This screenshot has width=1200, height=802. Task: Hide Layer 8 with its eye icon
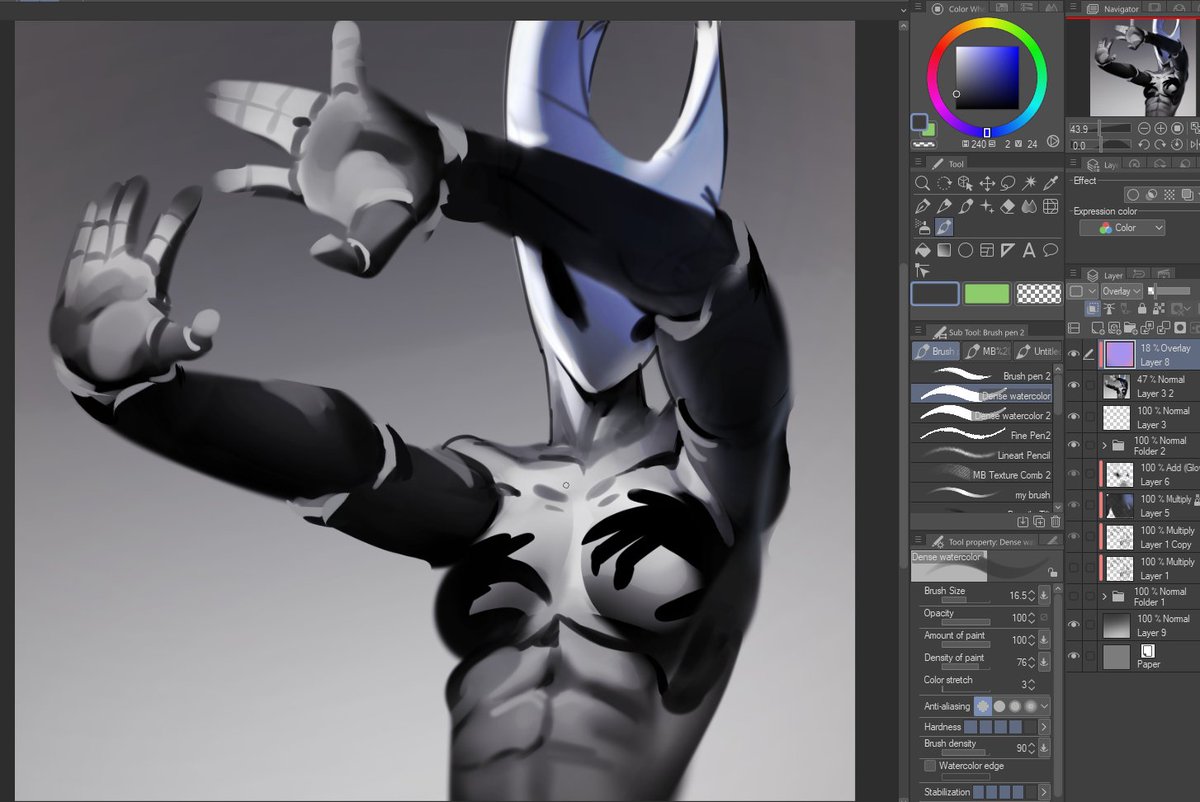tap(1074, 354)
